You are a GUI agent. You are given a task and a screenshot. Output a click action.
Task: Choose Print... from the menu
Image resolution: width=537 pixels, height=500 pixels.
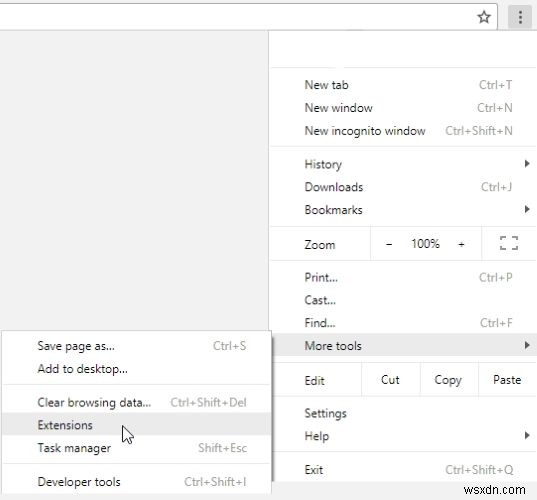pyautogui.click(x=404, y=277)
